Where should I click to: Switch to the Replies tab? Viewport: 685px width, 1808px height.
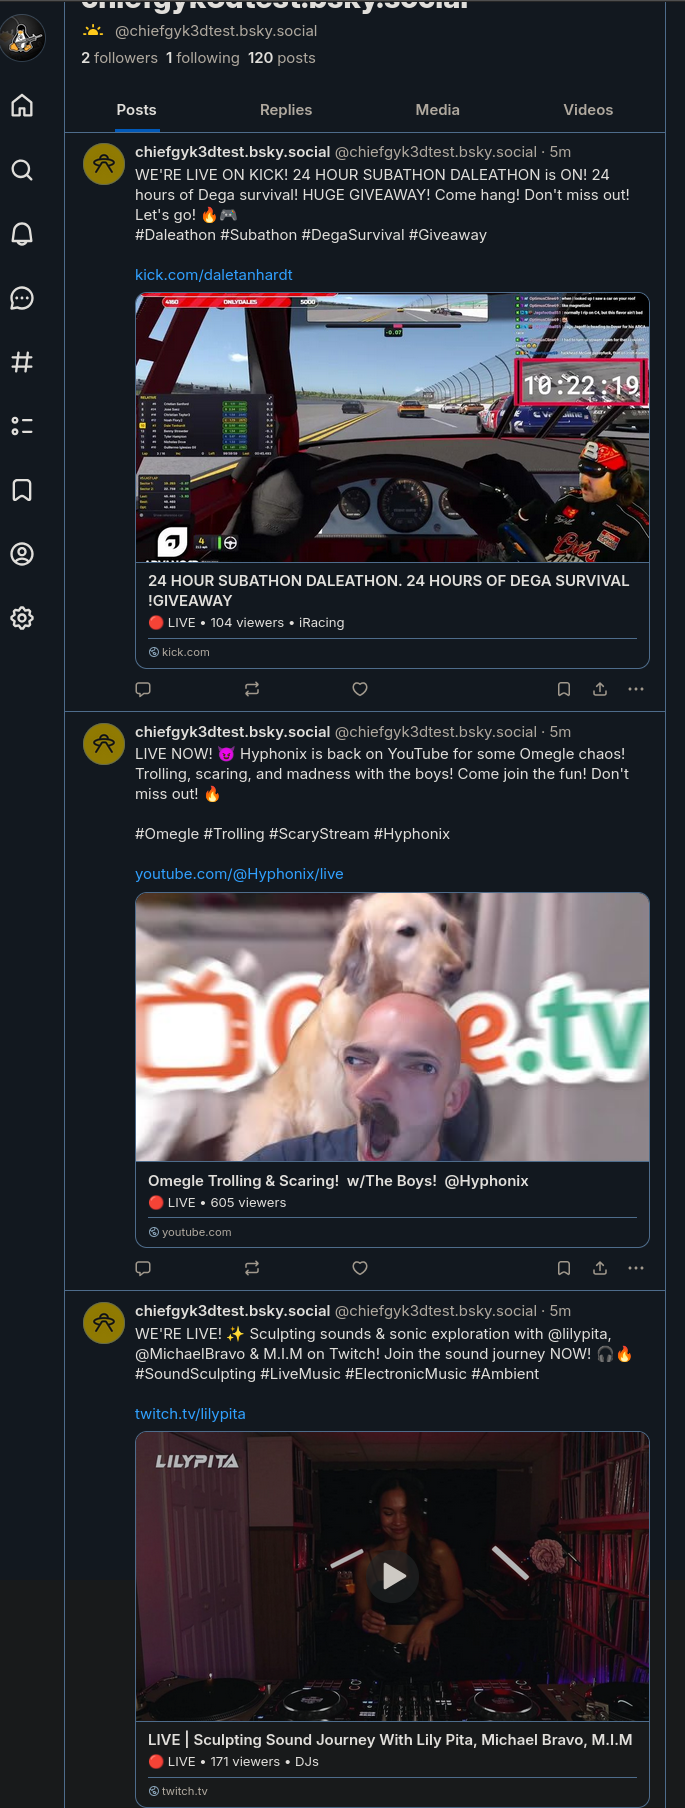point(286,110)
